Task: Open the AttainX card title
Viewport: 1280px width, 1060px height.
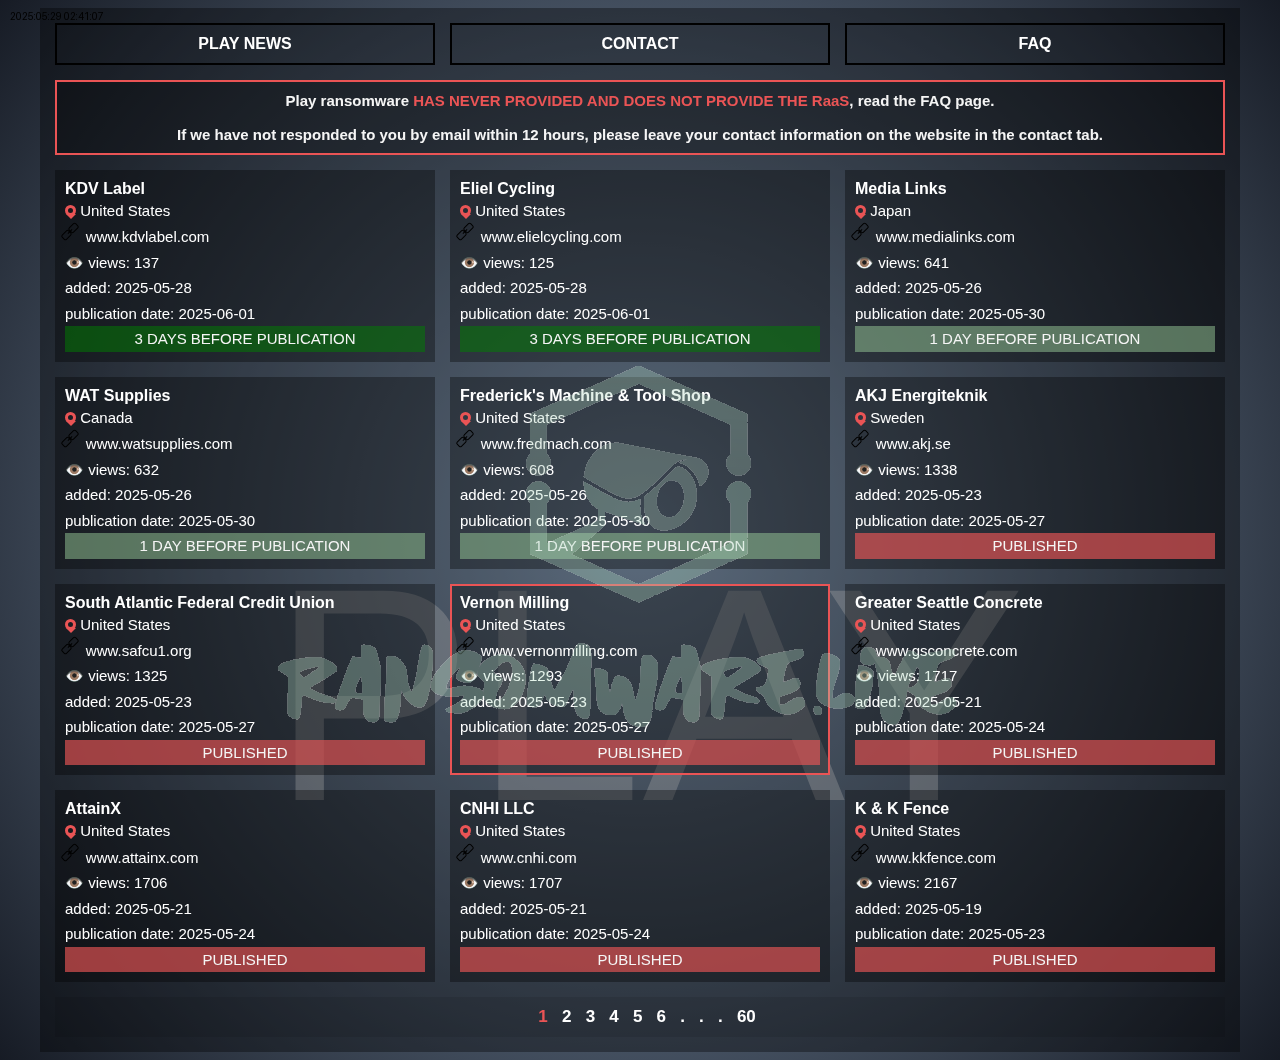Action: click(x=93, y=809)
